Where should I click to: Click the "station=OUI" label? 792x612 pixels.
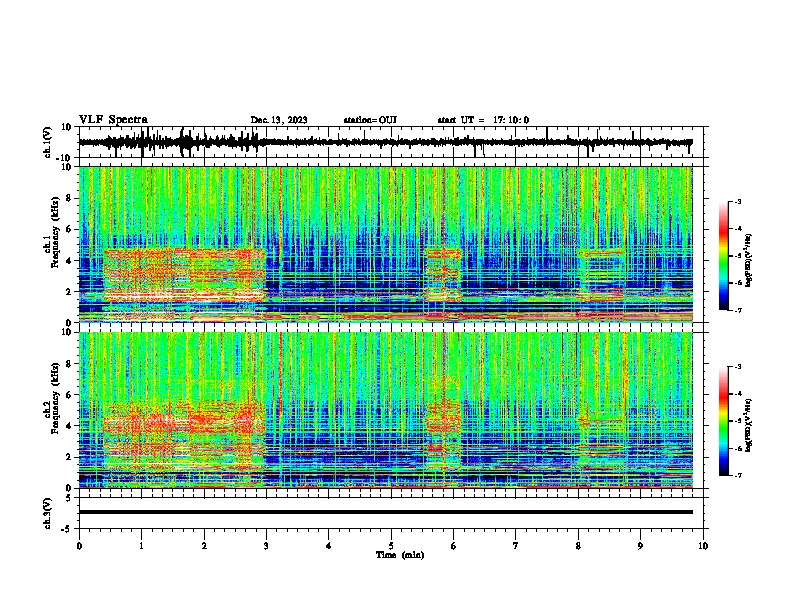coord(370,120)
